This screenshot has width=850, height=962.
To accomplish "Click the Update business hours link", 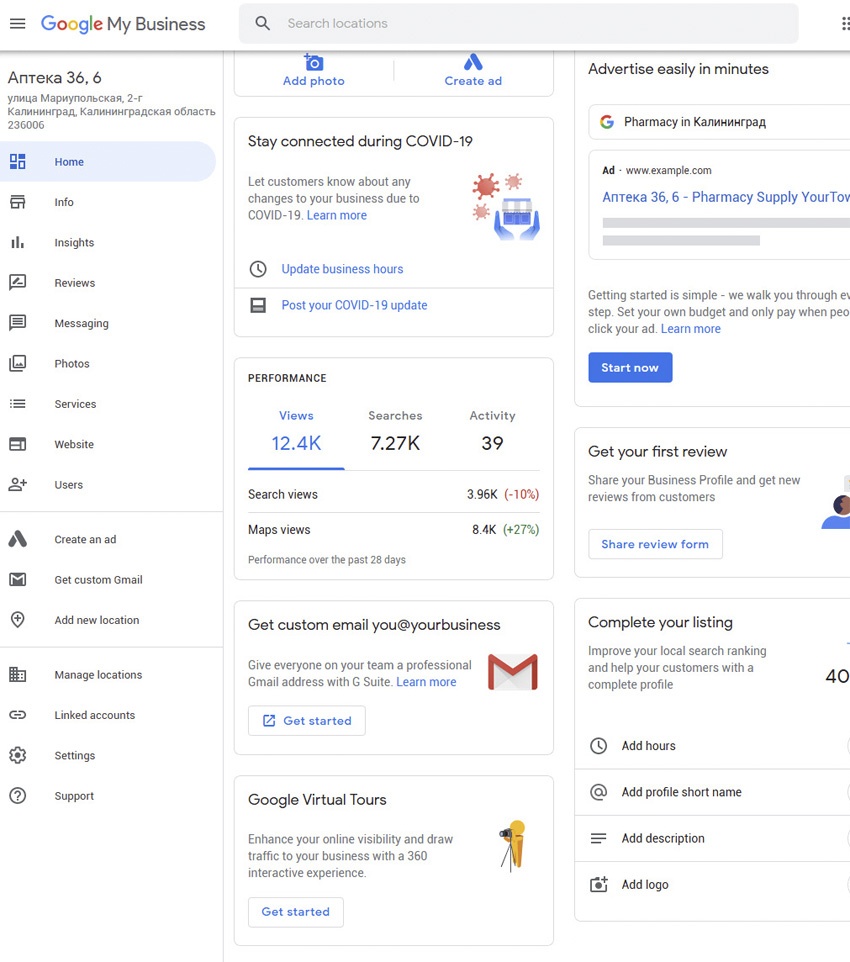I will tap(342, 269).
